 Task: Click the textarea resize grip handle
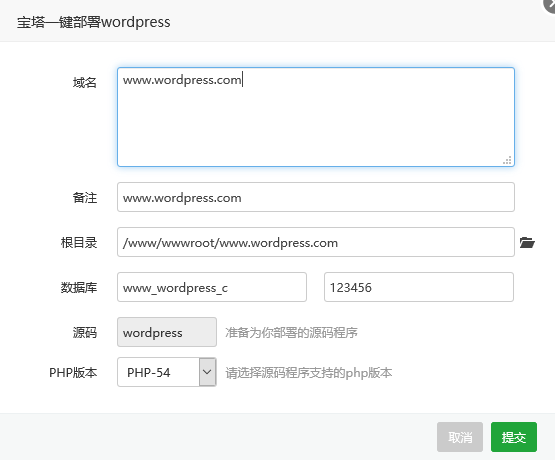(x=507, y=160)
